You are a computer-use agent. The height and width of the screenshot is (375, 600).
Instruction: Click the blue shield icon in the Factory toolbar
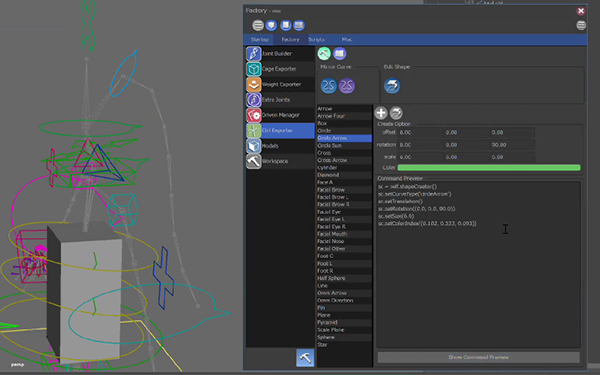(x=271, y=25)
